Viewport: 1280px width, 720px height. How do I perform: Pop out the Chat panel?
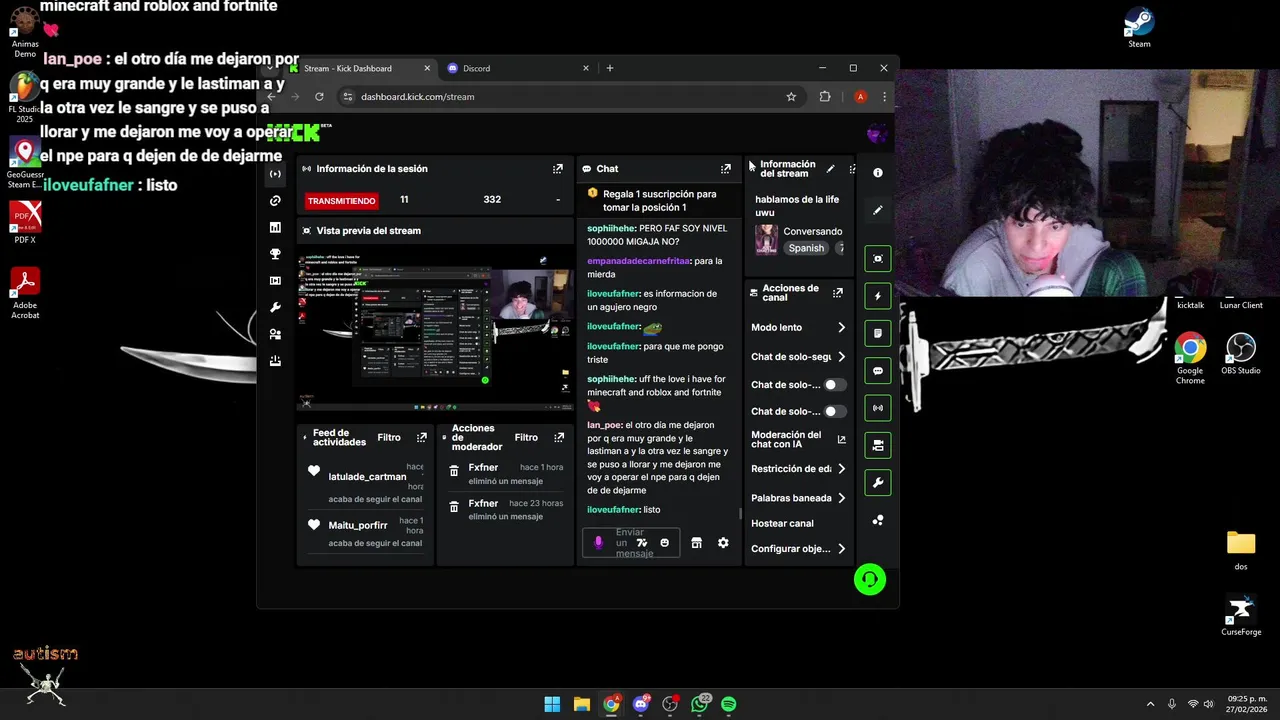726,169
